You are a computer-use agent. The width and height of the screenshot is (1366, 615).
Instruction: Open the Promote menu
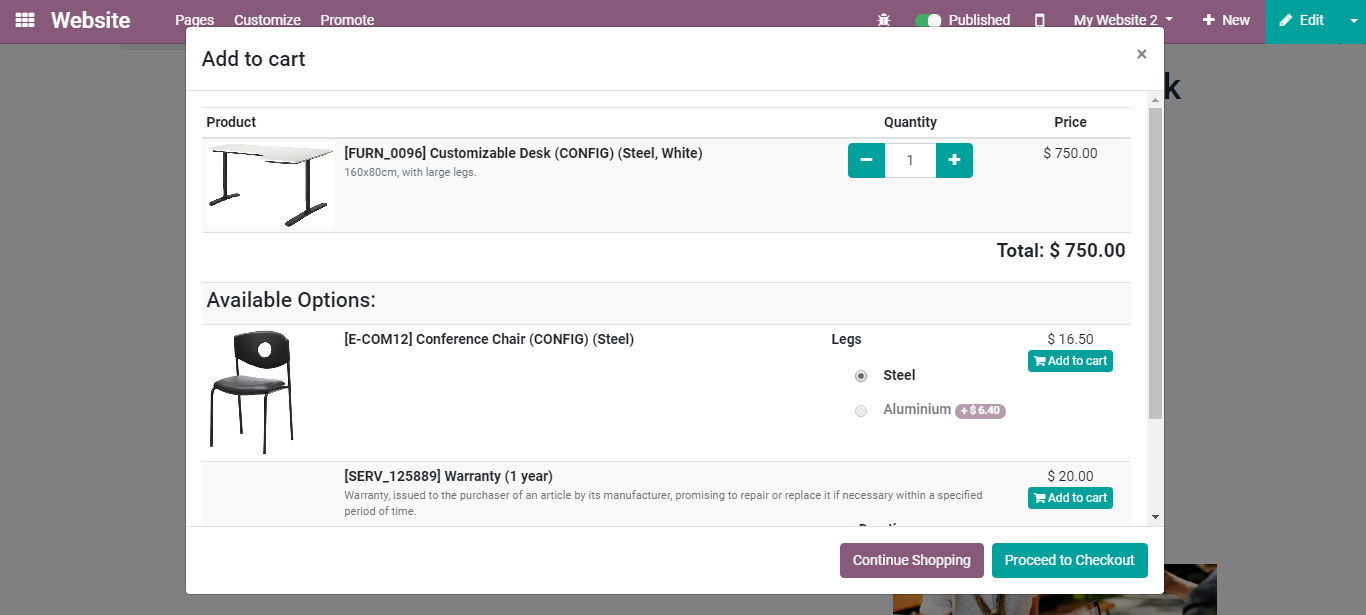pyautogui.click(x=347, y=20)
